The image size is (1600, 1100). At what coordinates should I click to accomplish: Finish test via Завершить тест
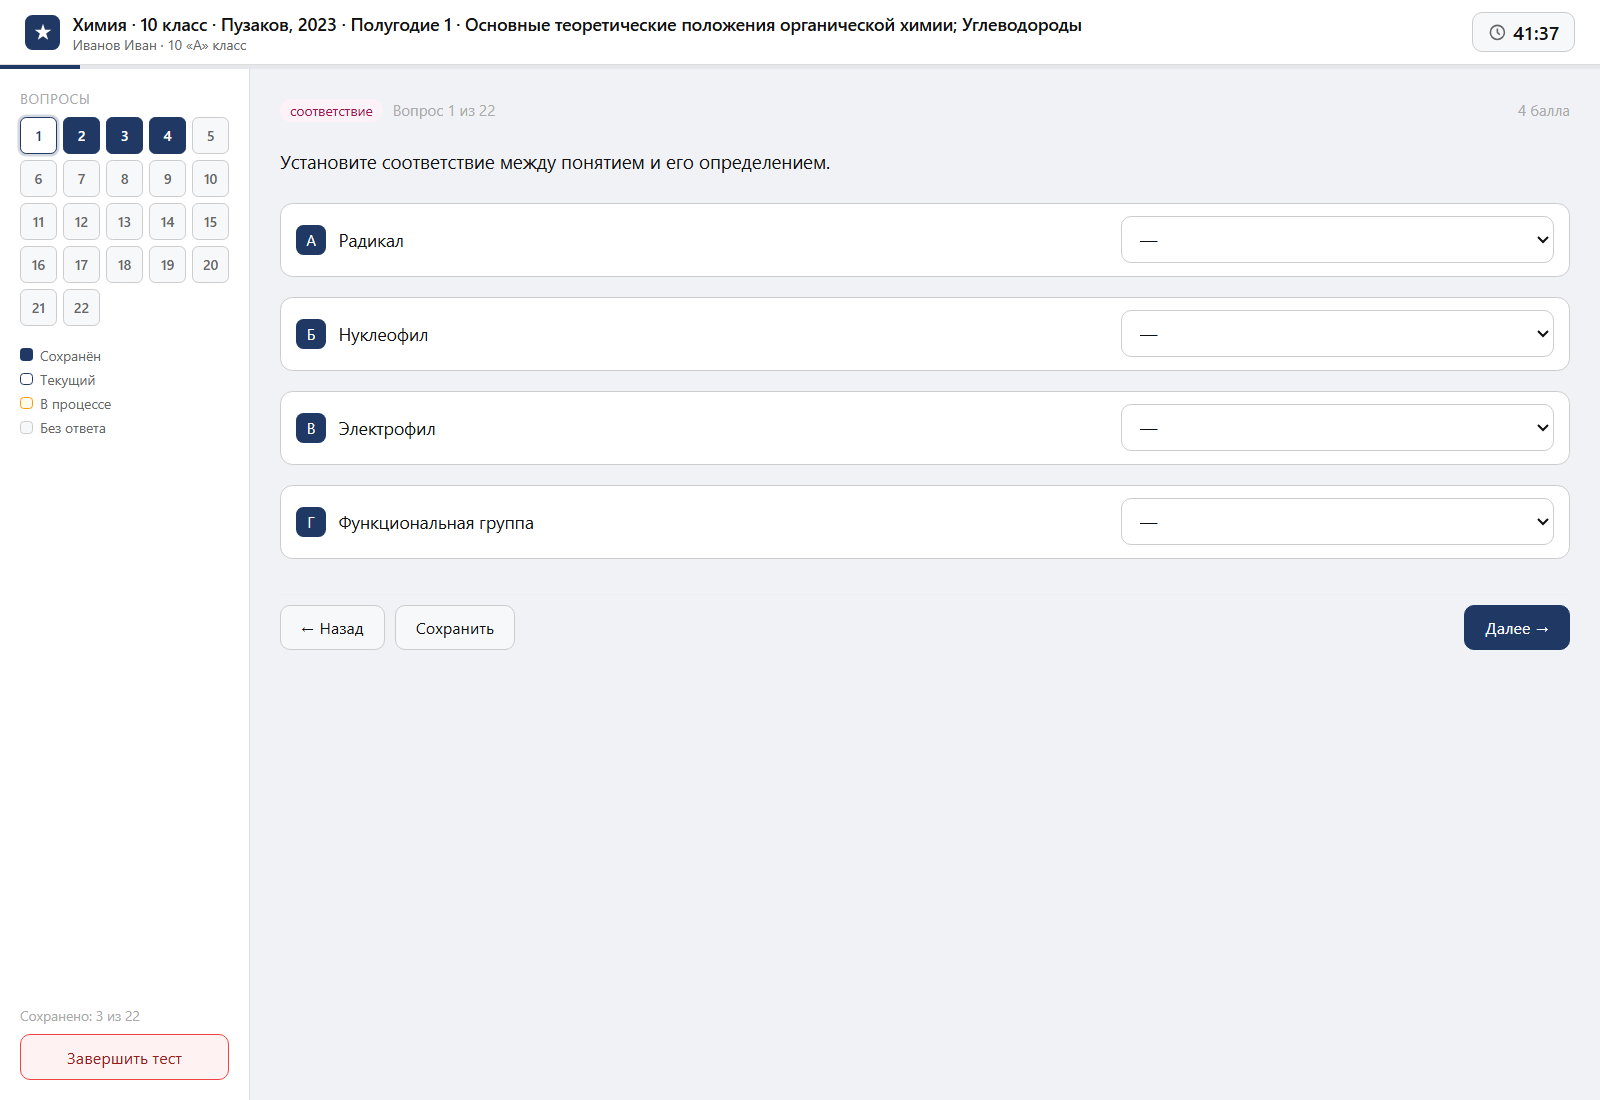124,1057
